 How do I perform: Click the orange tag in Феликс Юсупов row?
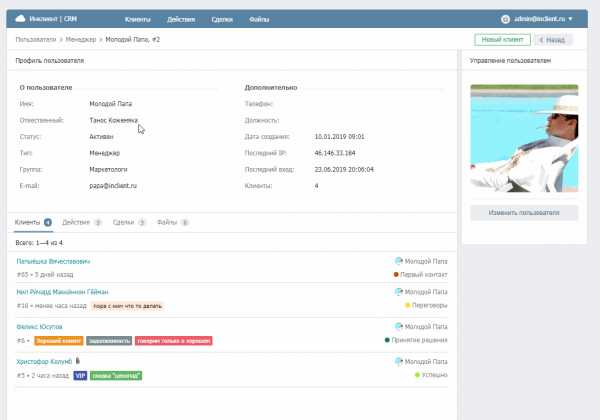pos(59,341)
